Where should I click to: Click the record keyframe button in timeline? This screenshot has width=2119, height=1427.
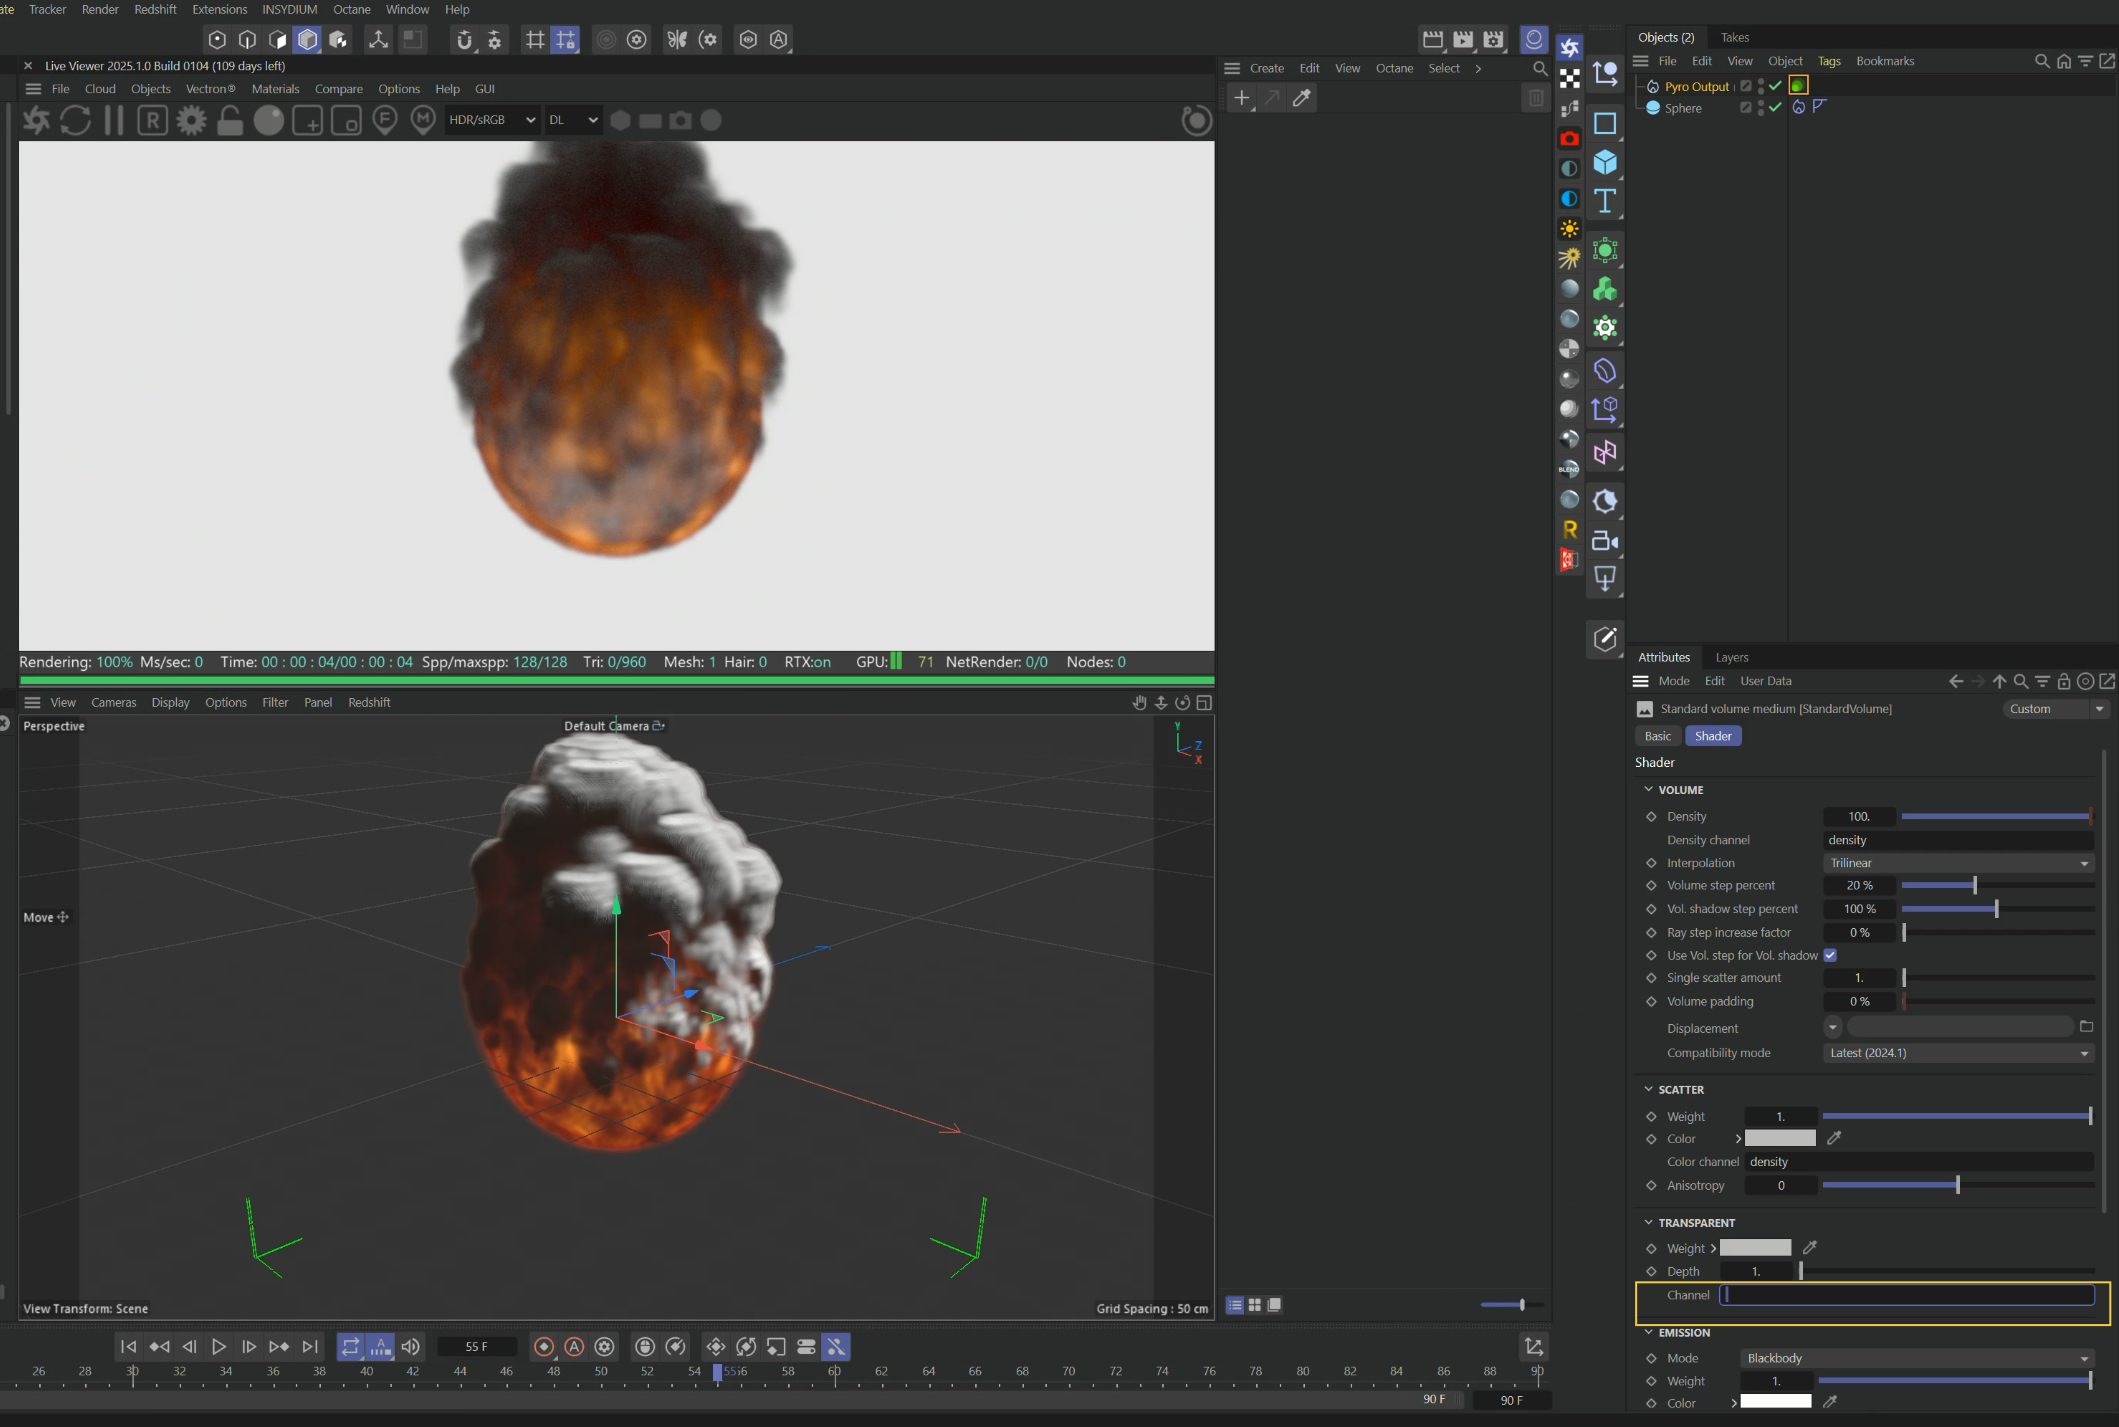[x=544, y=1347]
